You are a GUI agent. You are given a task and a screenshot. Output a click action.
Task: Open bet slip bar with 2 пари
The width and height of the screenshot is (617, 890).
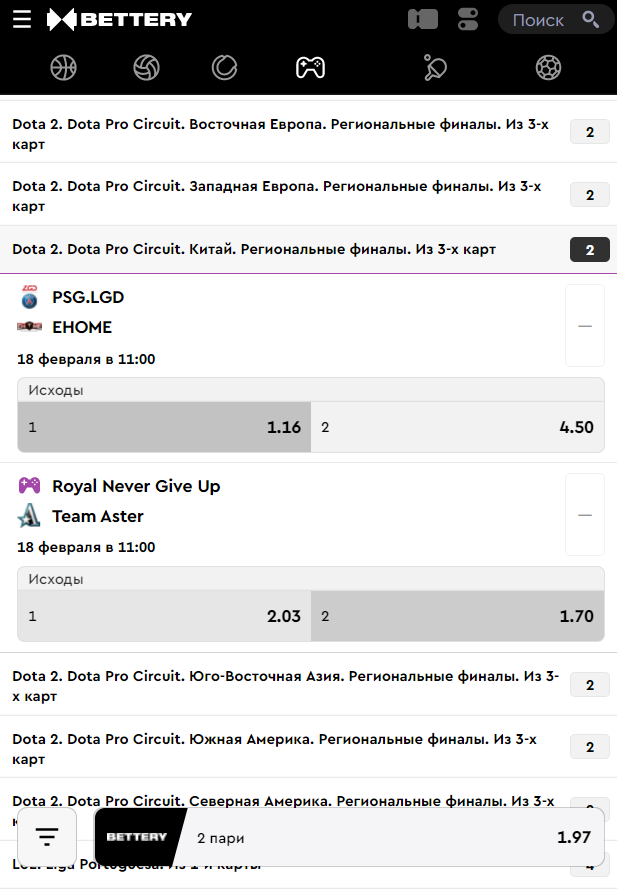pyautogui.click(x=350, y=837)
